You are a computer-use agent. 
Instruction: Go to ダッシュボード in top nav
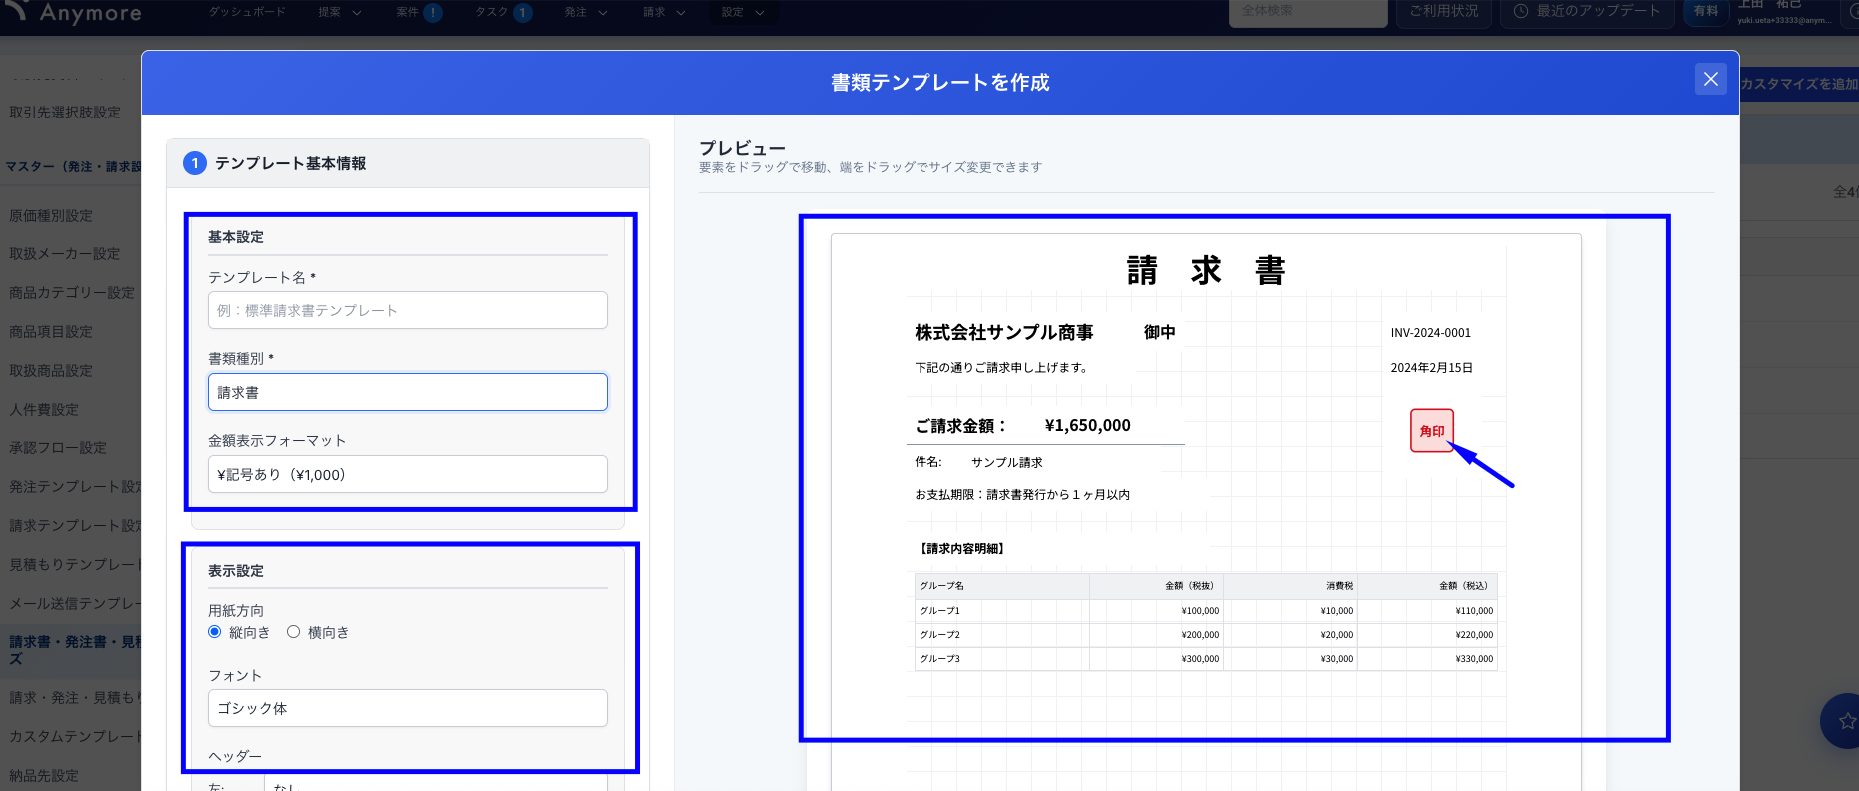247,12
